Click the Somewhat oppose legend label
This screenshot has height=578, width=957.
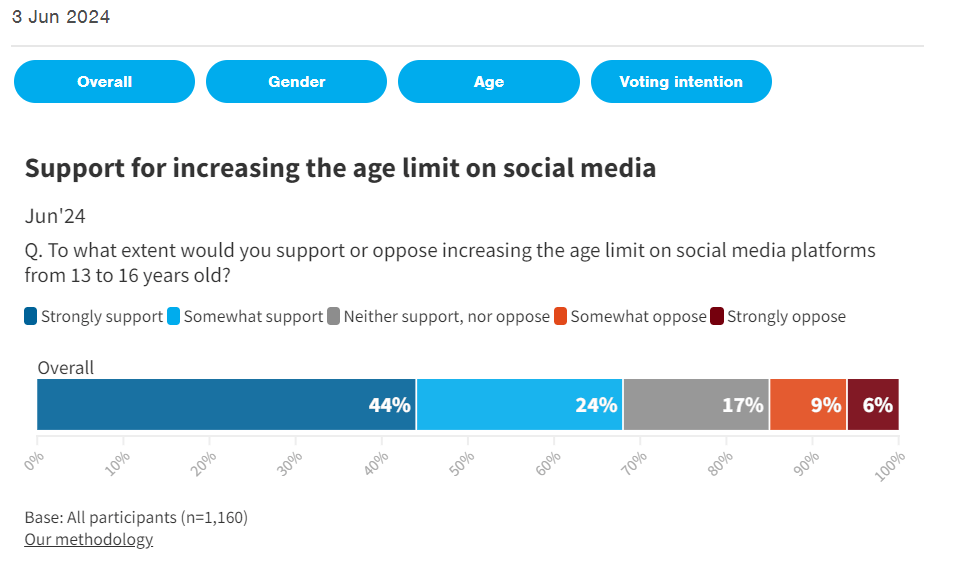639,317
